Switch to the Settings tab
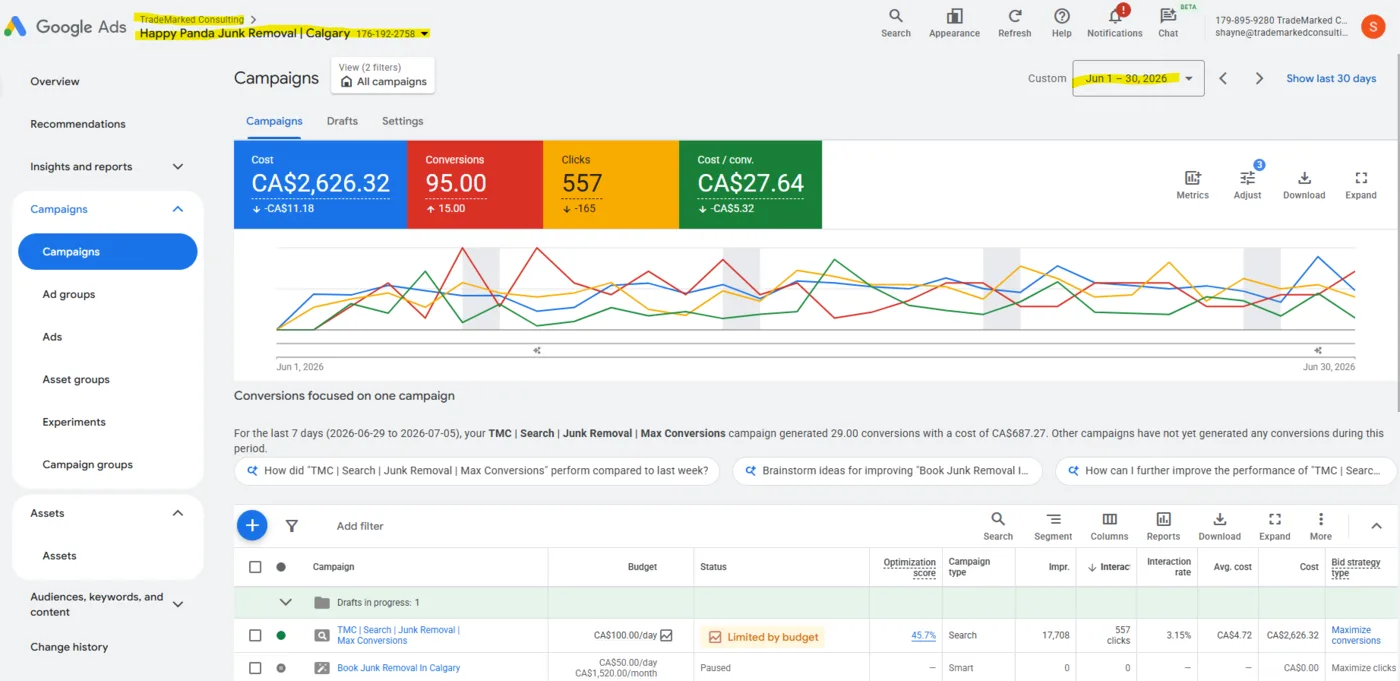 click(402, 121)
